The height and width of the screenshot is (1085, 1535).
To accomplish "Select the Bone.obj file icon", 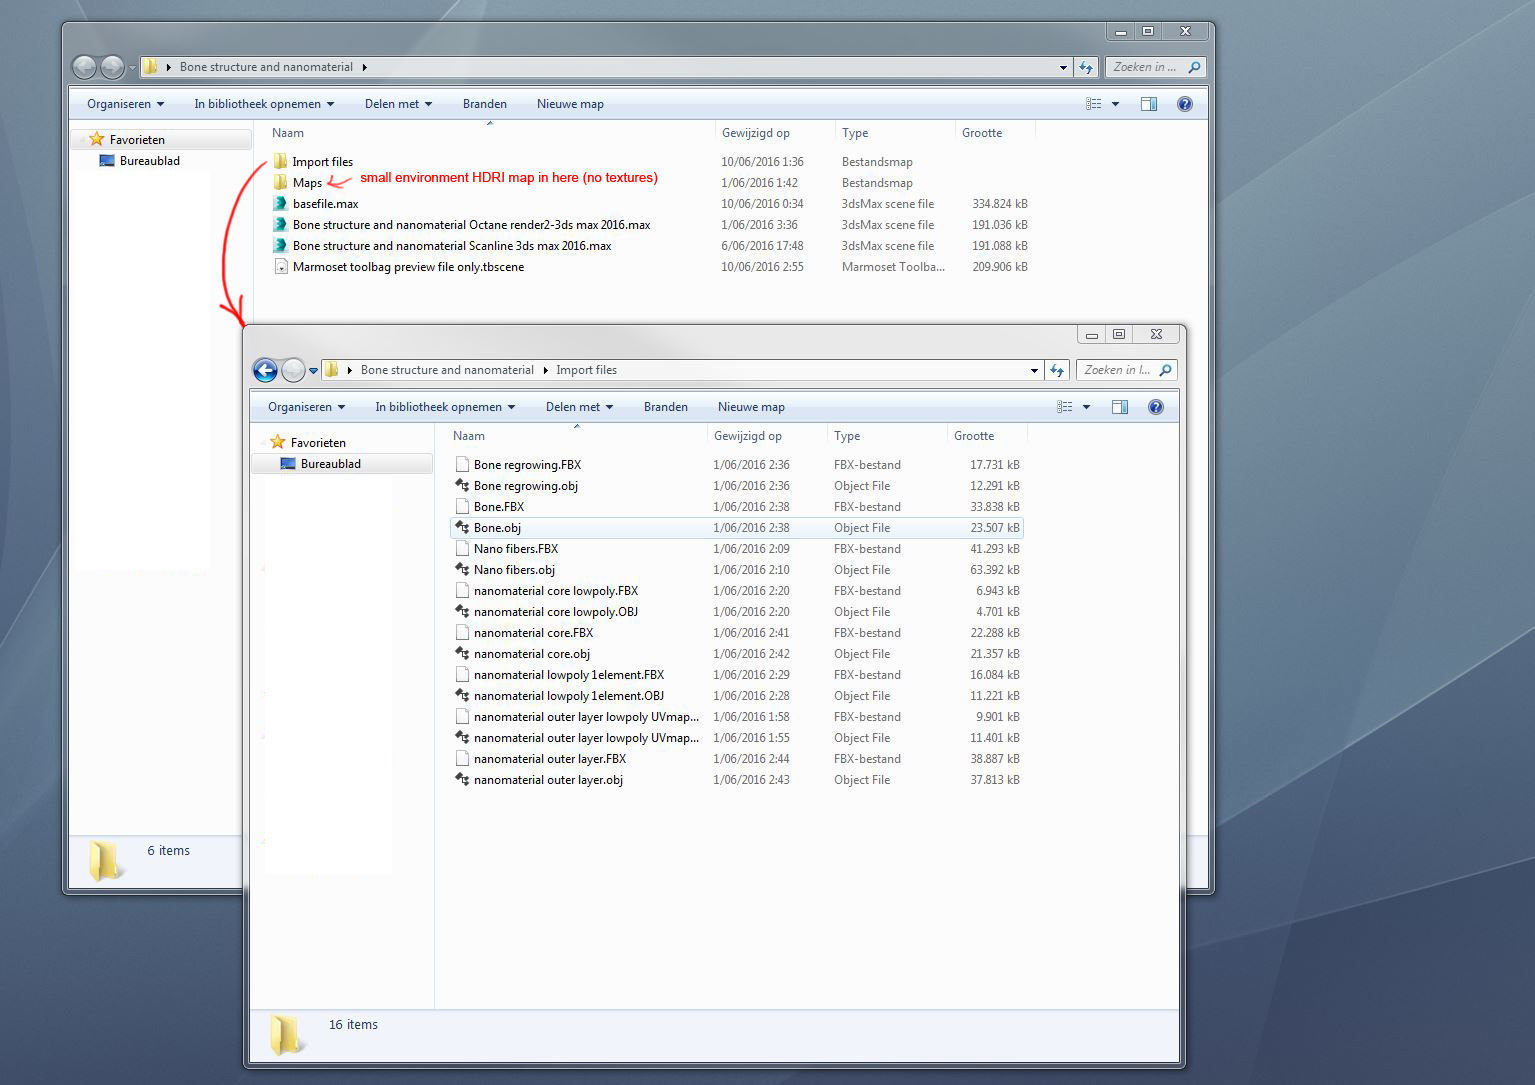I will pyautogui.click(x=462, y=528).
